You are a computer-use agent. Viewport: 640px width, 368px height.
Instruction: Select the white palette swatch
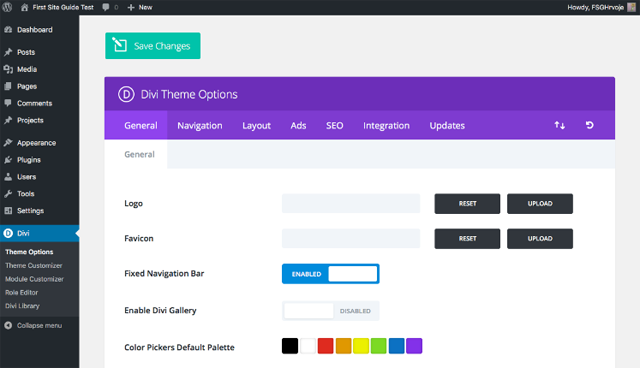tap(308, 346)
